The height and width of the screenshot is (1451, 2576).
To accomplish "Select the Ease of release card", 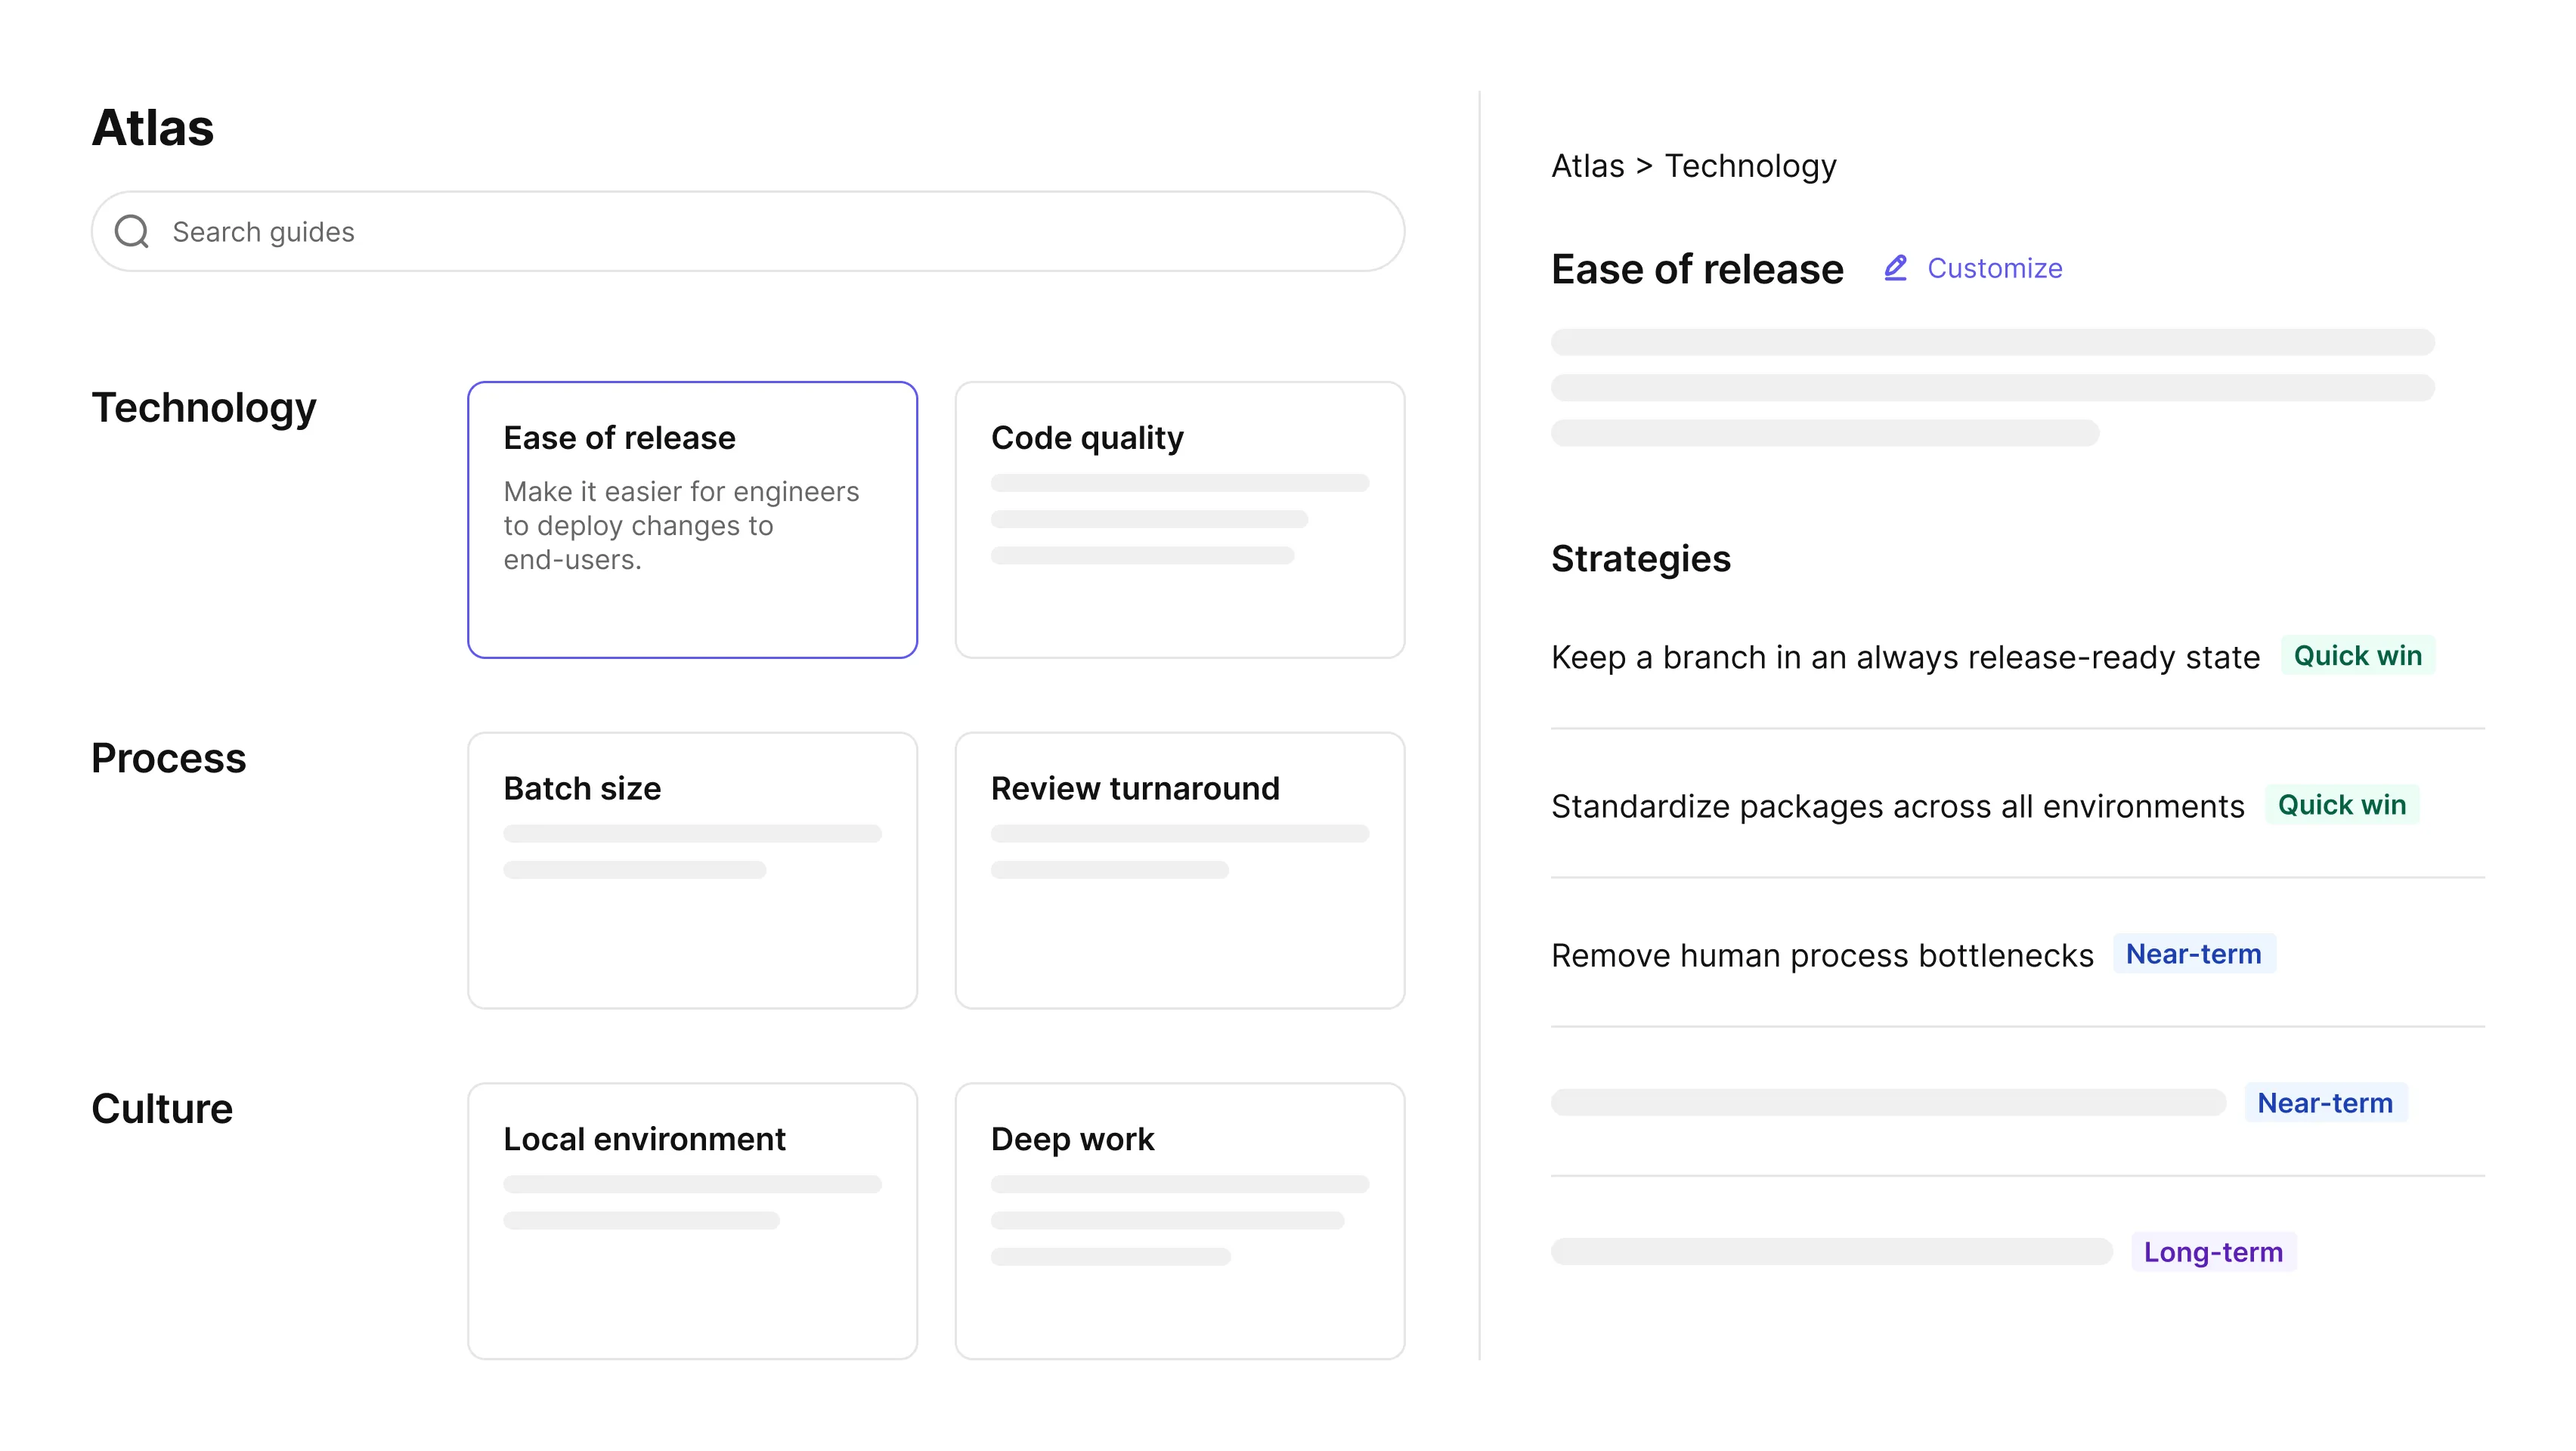I will pos(692,519).
